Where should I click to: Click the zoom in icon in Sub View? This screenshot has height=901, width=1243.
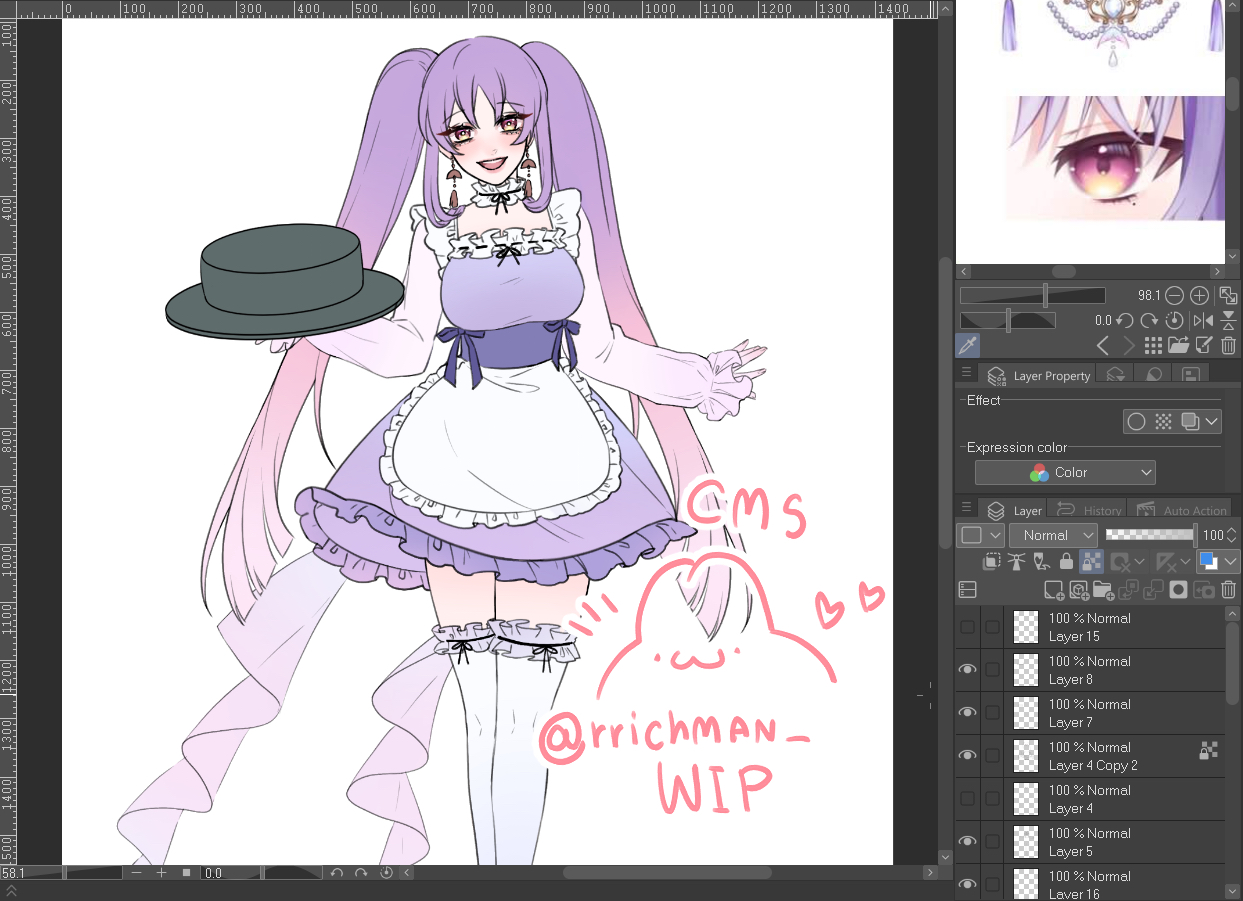1198,296
